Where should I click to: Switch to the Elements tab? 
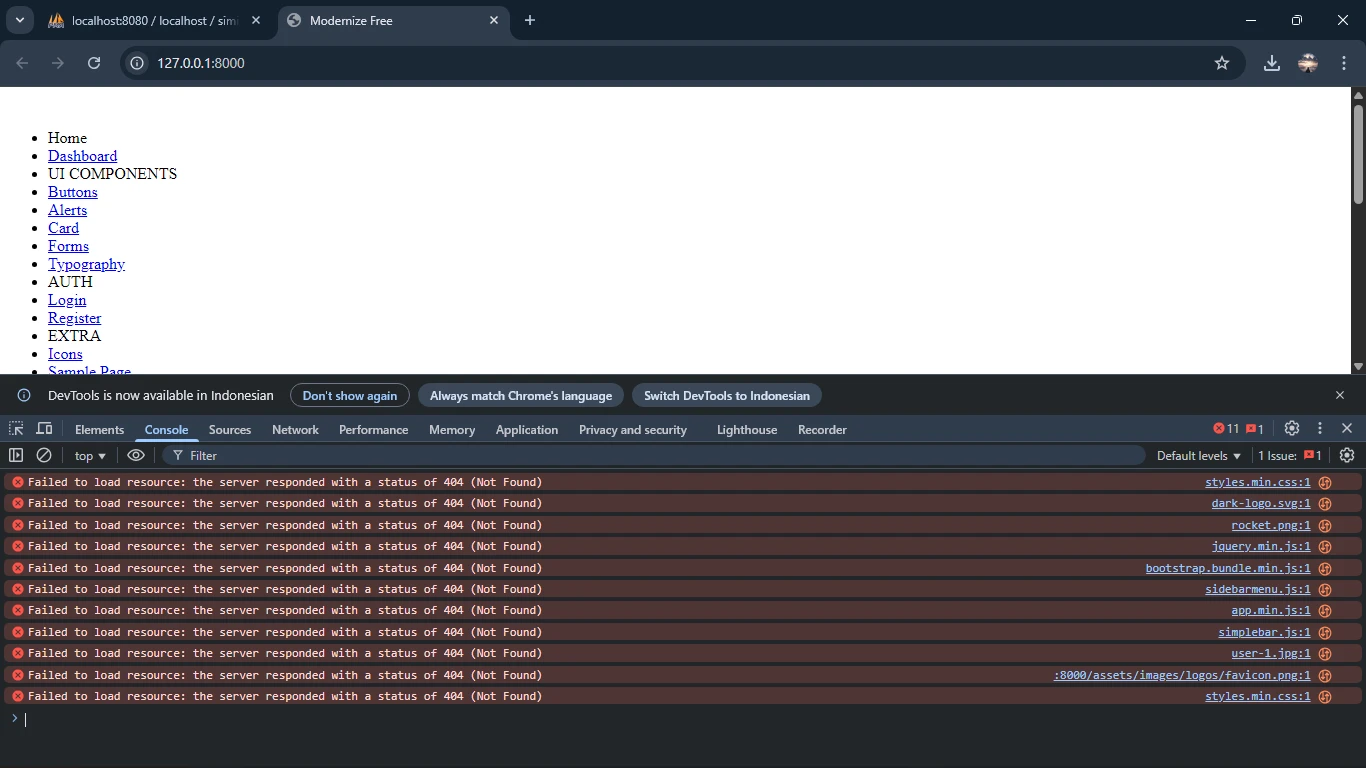tap(99, 430)
